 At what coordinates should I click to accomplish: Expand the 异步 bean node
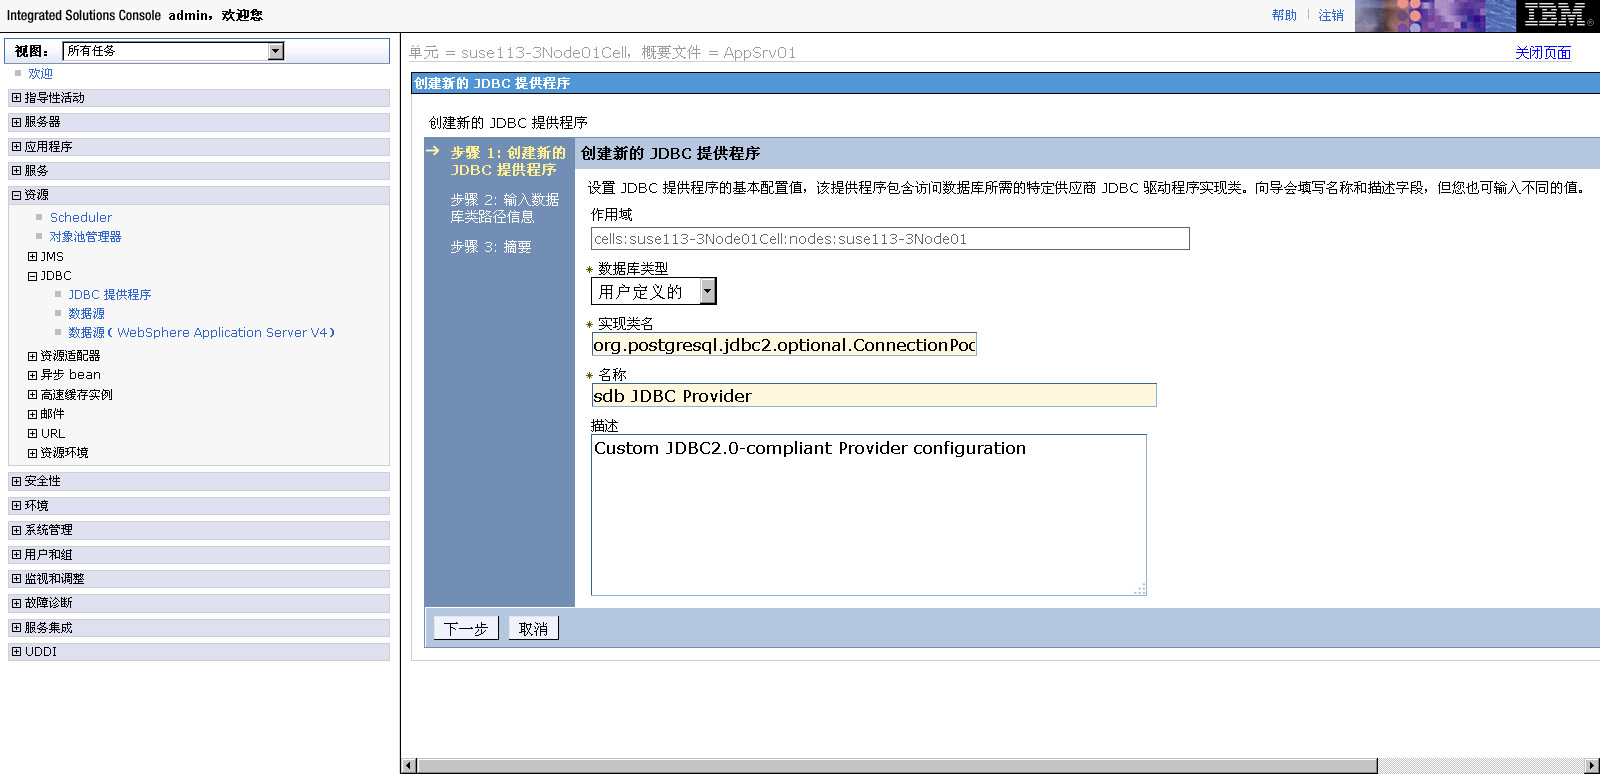[x=32, y=375]
